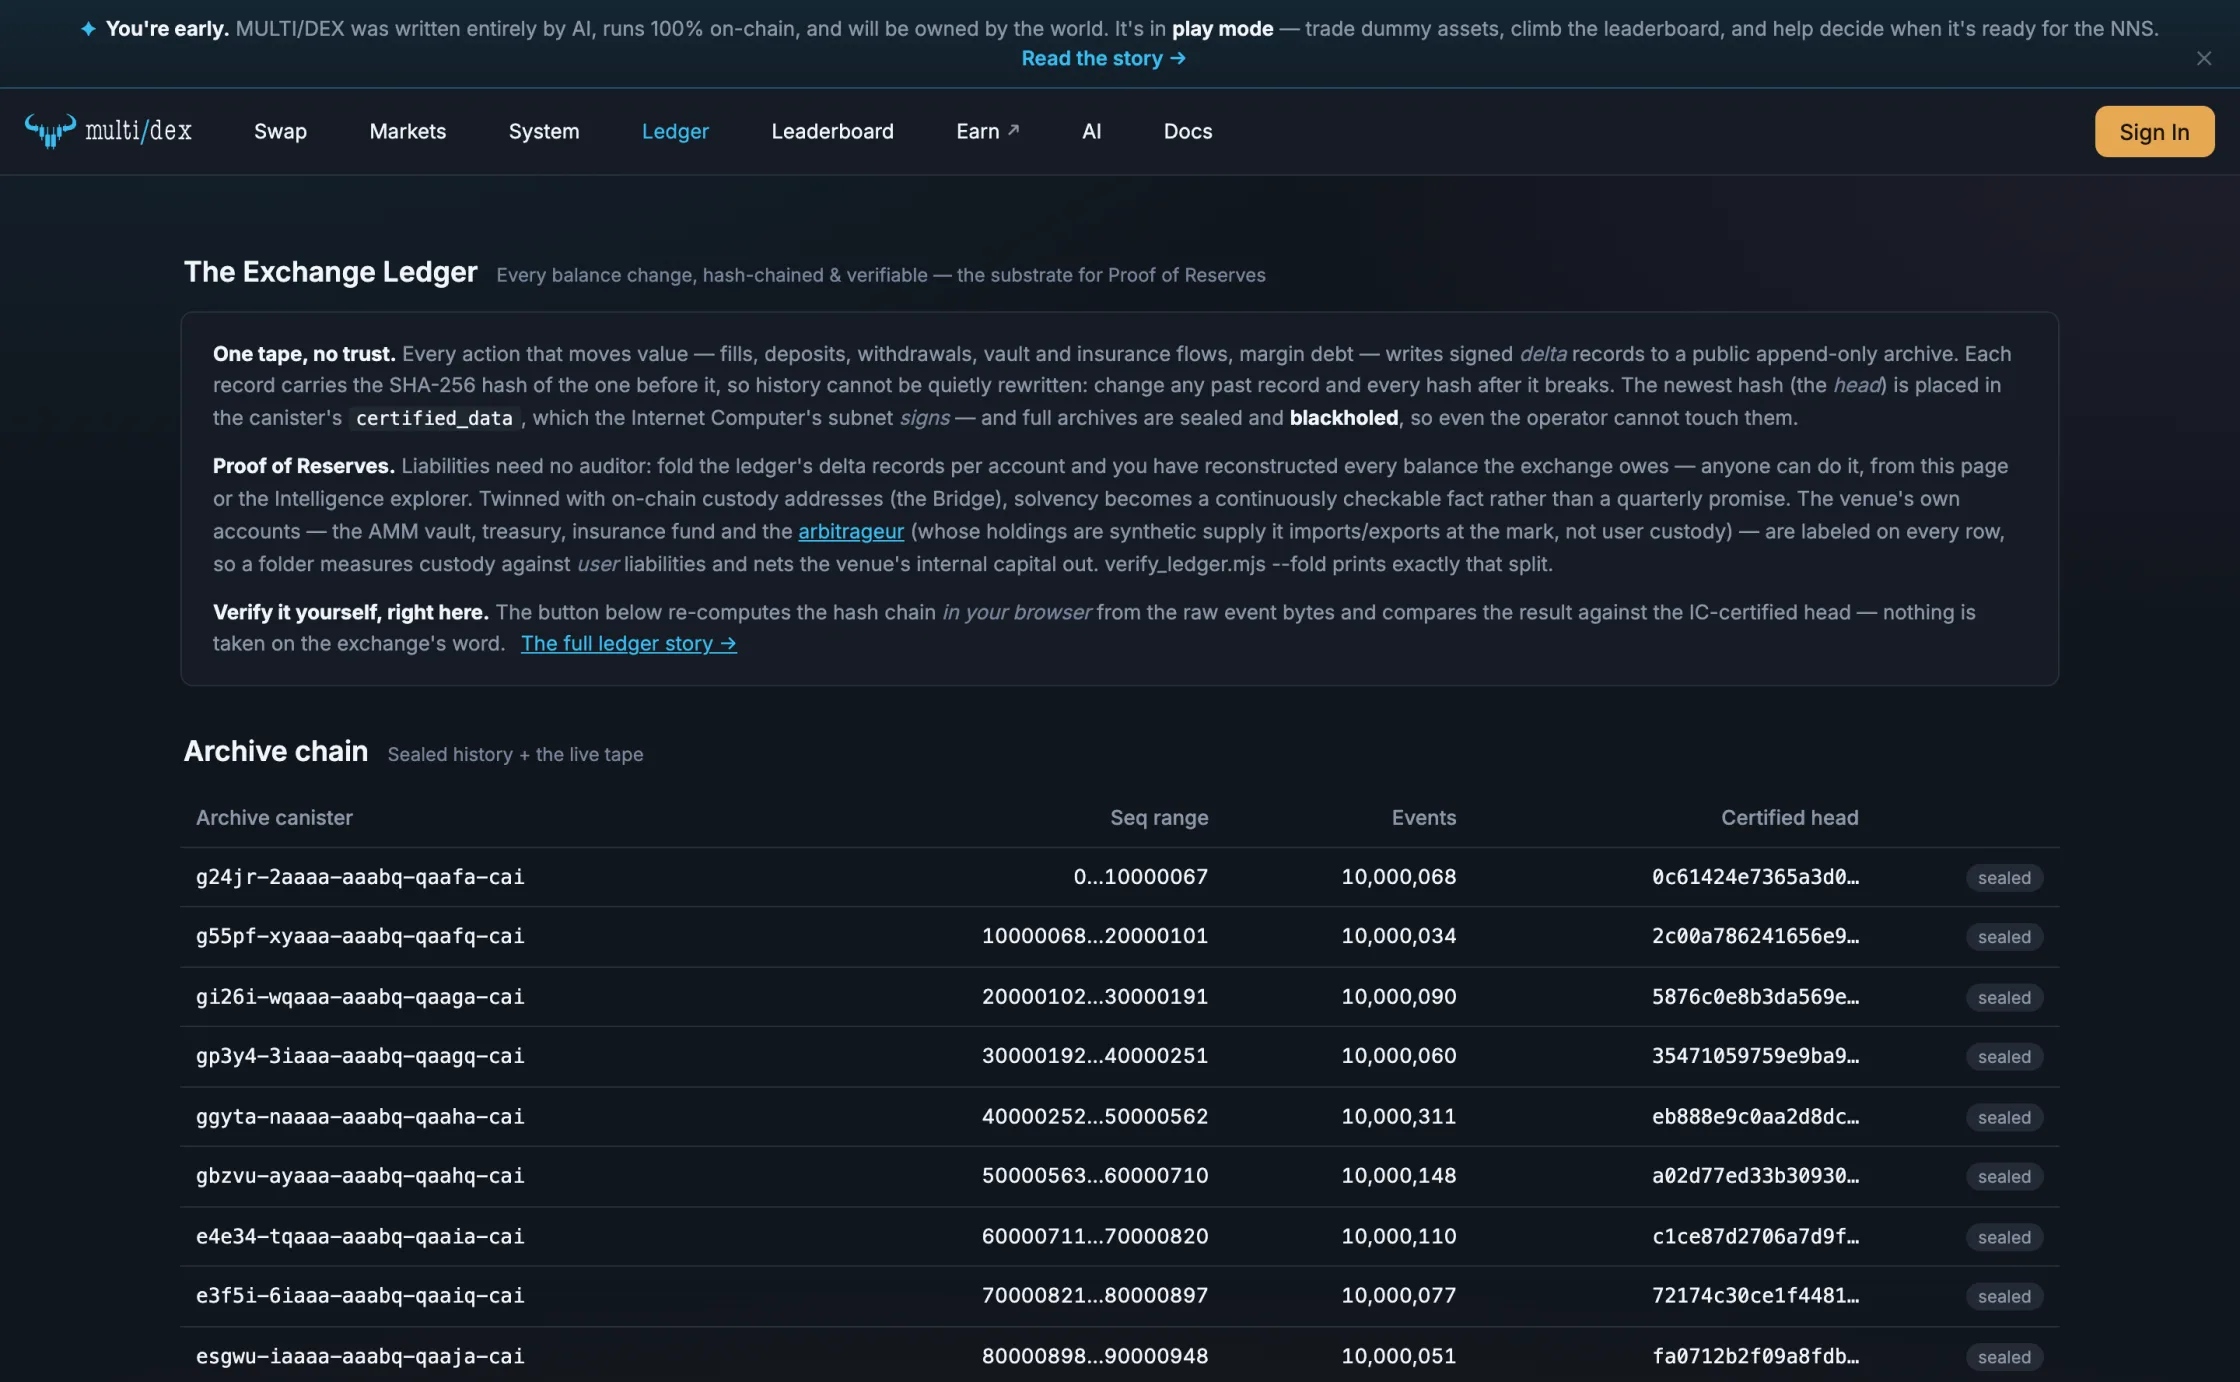The width and height of the screenshot is (2240, 1382).
Task: Click events count 10,000,034
Action: point(1399,936)
